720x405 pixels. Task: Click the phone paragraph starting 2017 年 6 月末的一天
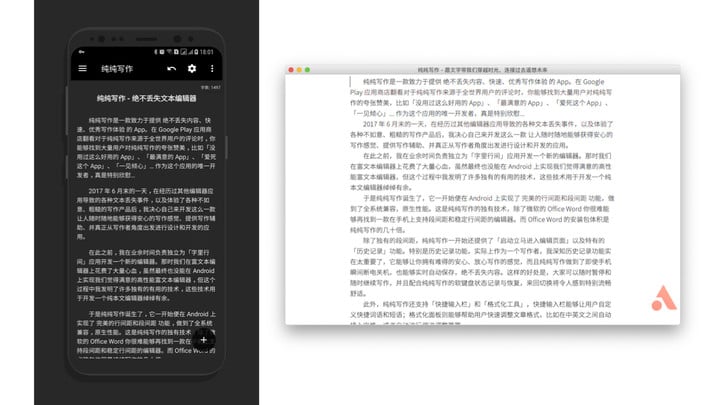[x=146, y=214]
